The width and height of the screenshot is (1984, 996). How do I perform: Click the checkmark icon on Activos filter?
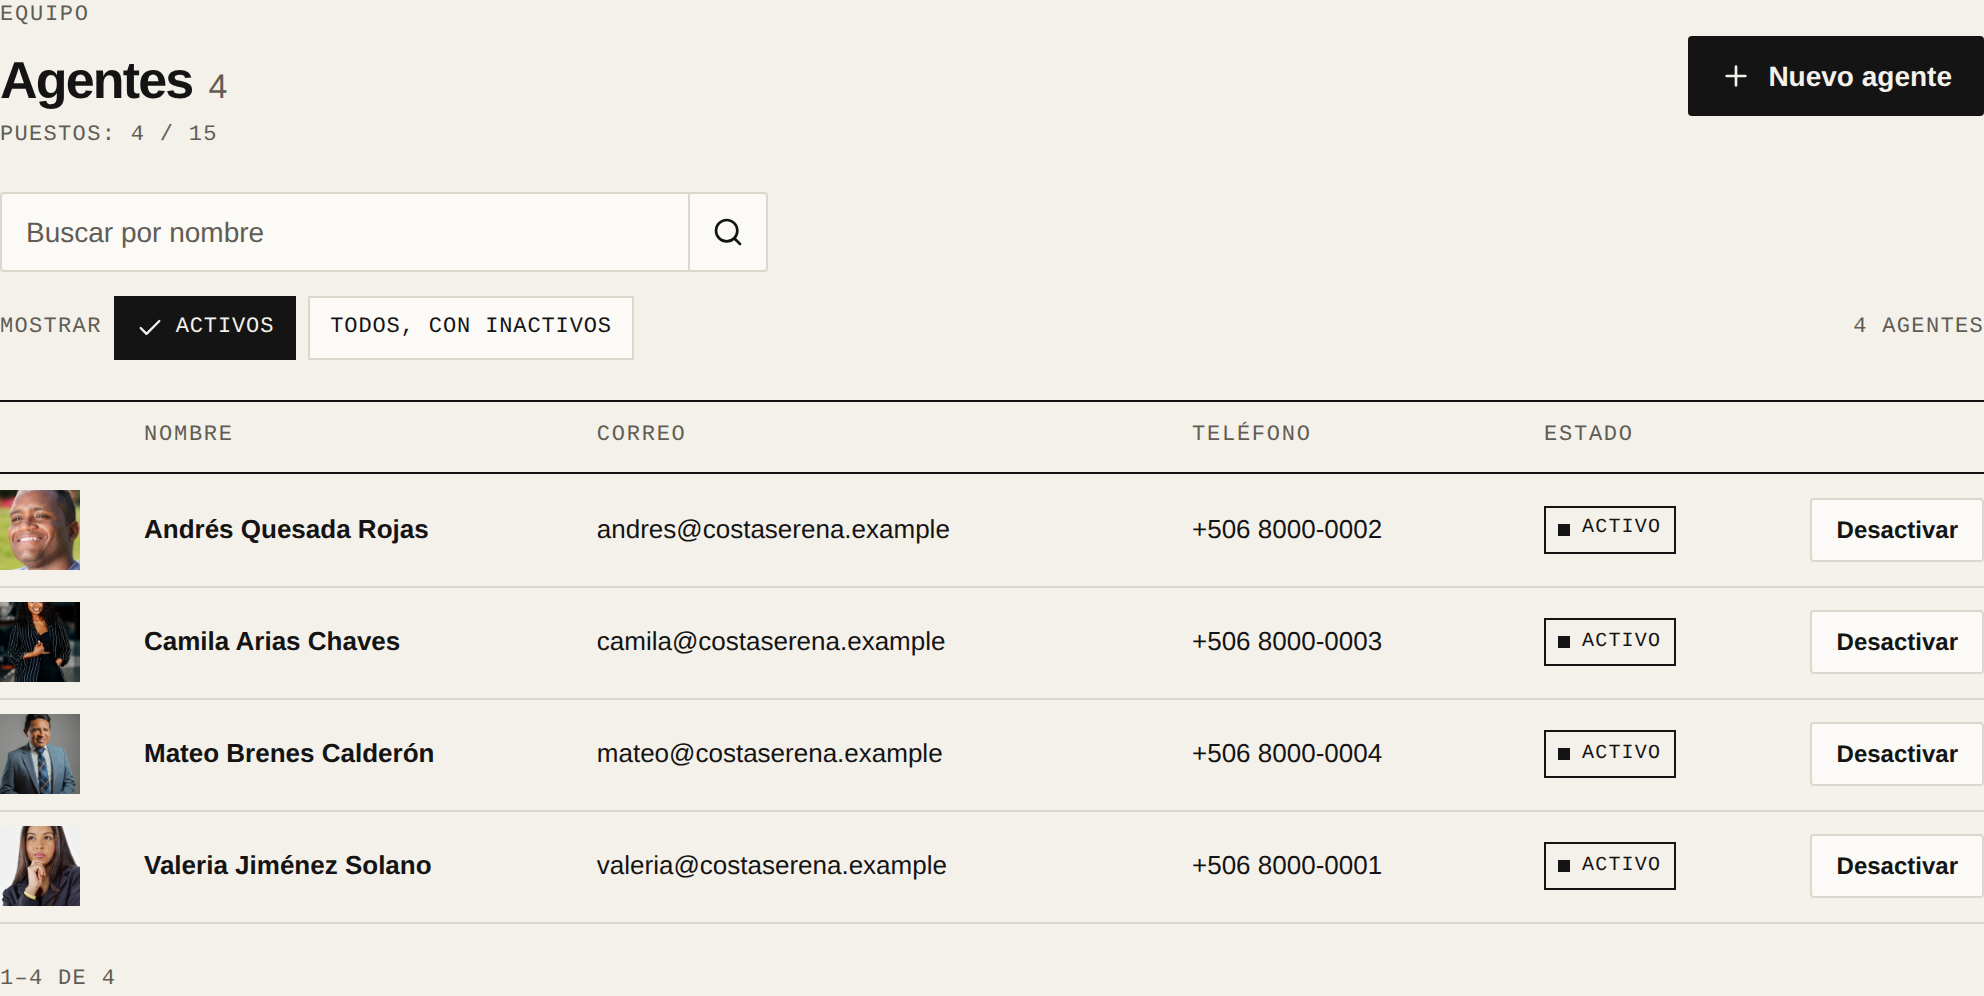point(150,327)
